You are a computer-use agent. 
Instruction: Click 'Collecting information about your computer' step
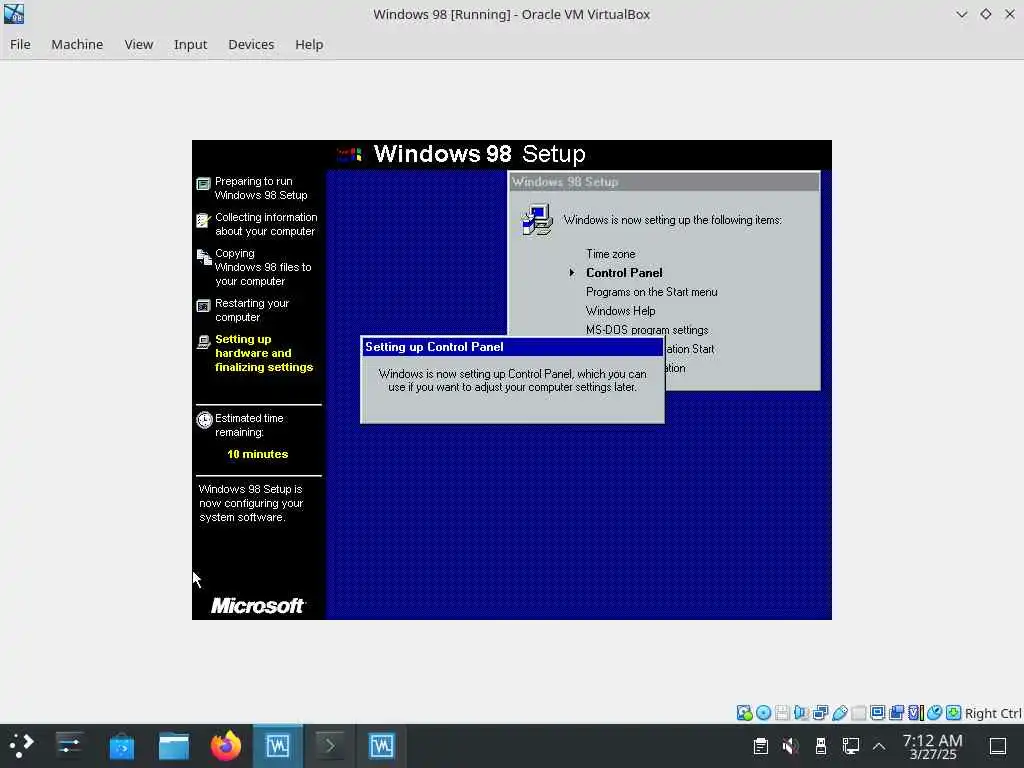[x=266, y=224]
